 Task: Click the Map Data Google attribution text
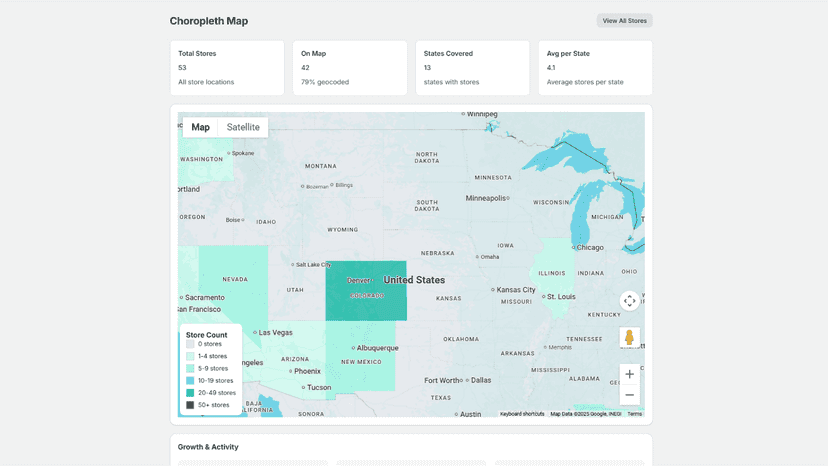(x=586, y=414)
